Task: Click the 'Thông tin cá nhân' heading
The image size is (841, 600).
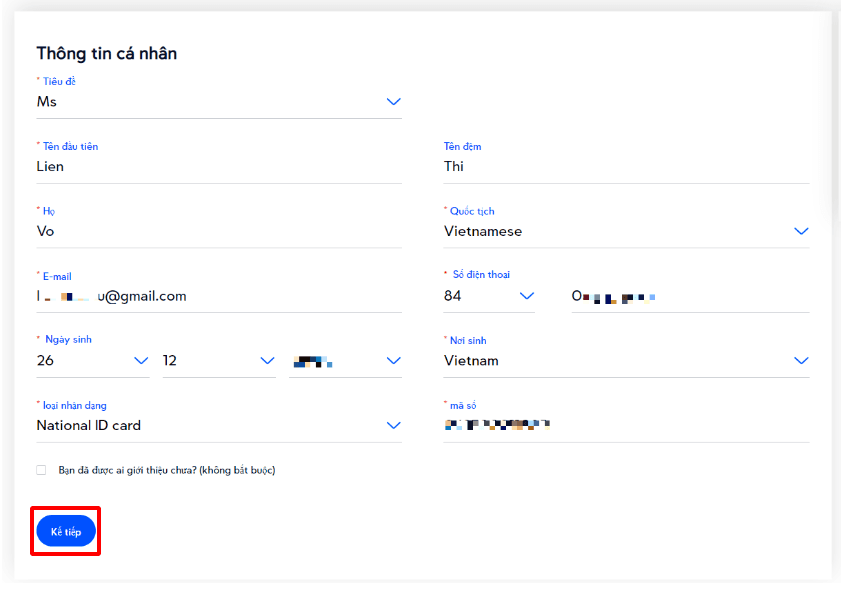Action: tap(107, 54)
